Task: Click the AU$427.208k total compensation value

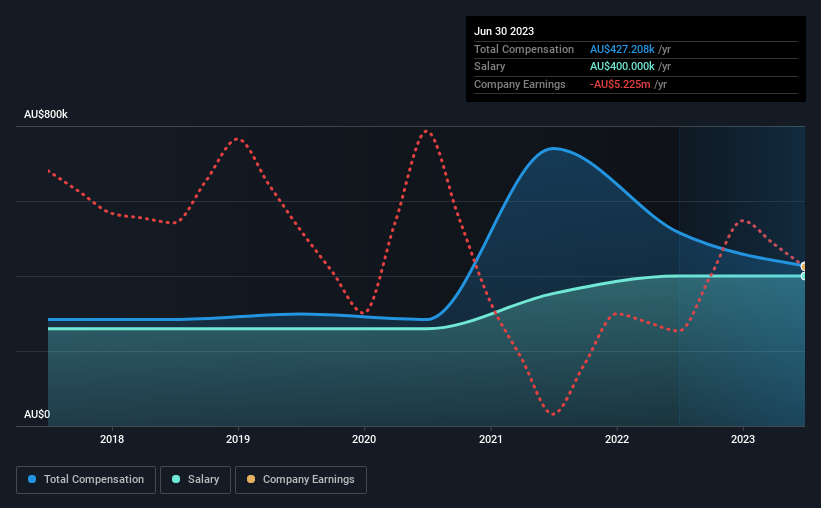Action: pyautogui.click(x=622, y=49)
